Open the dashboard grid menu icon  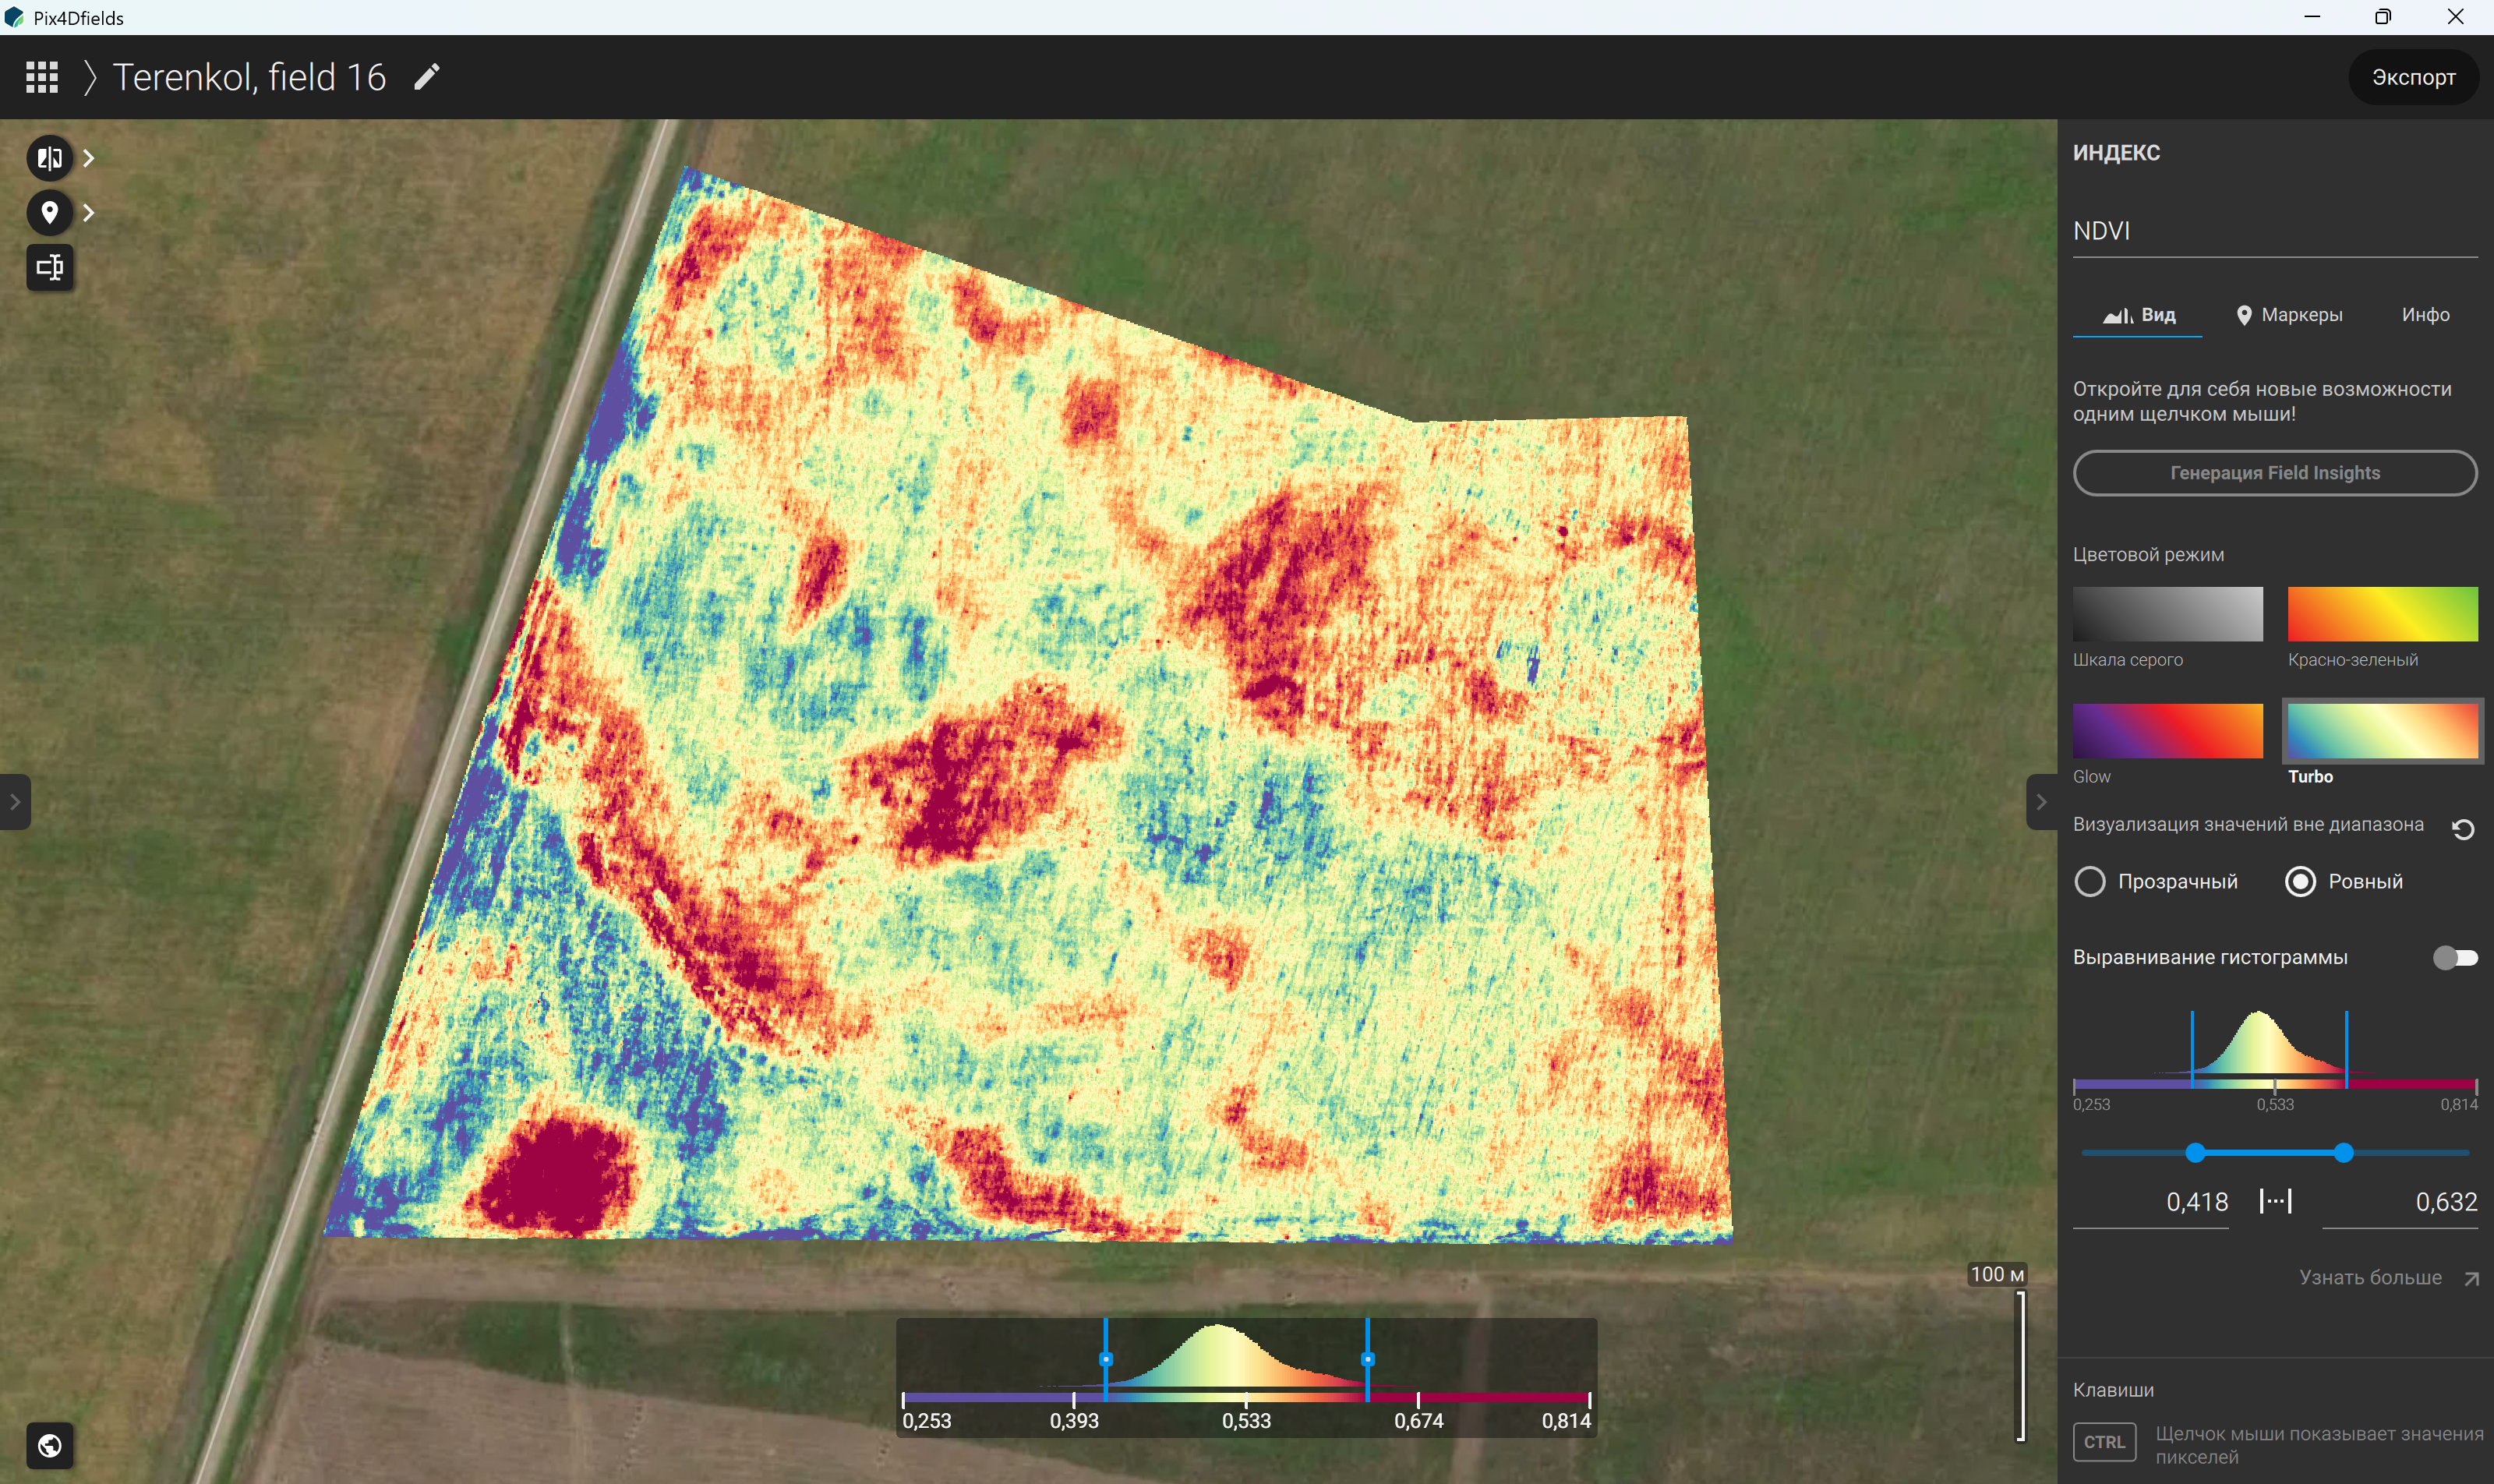click(x=42, y=77)
